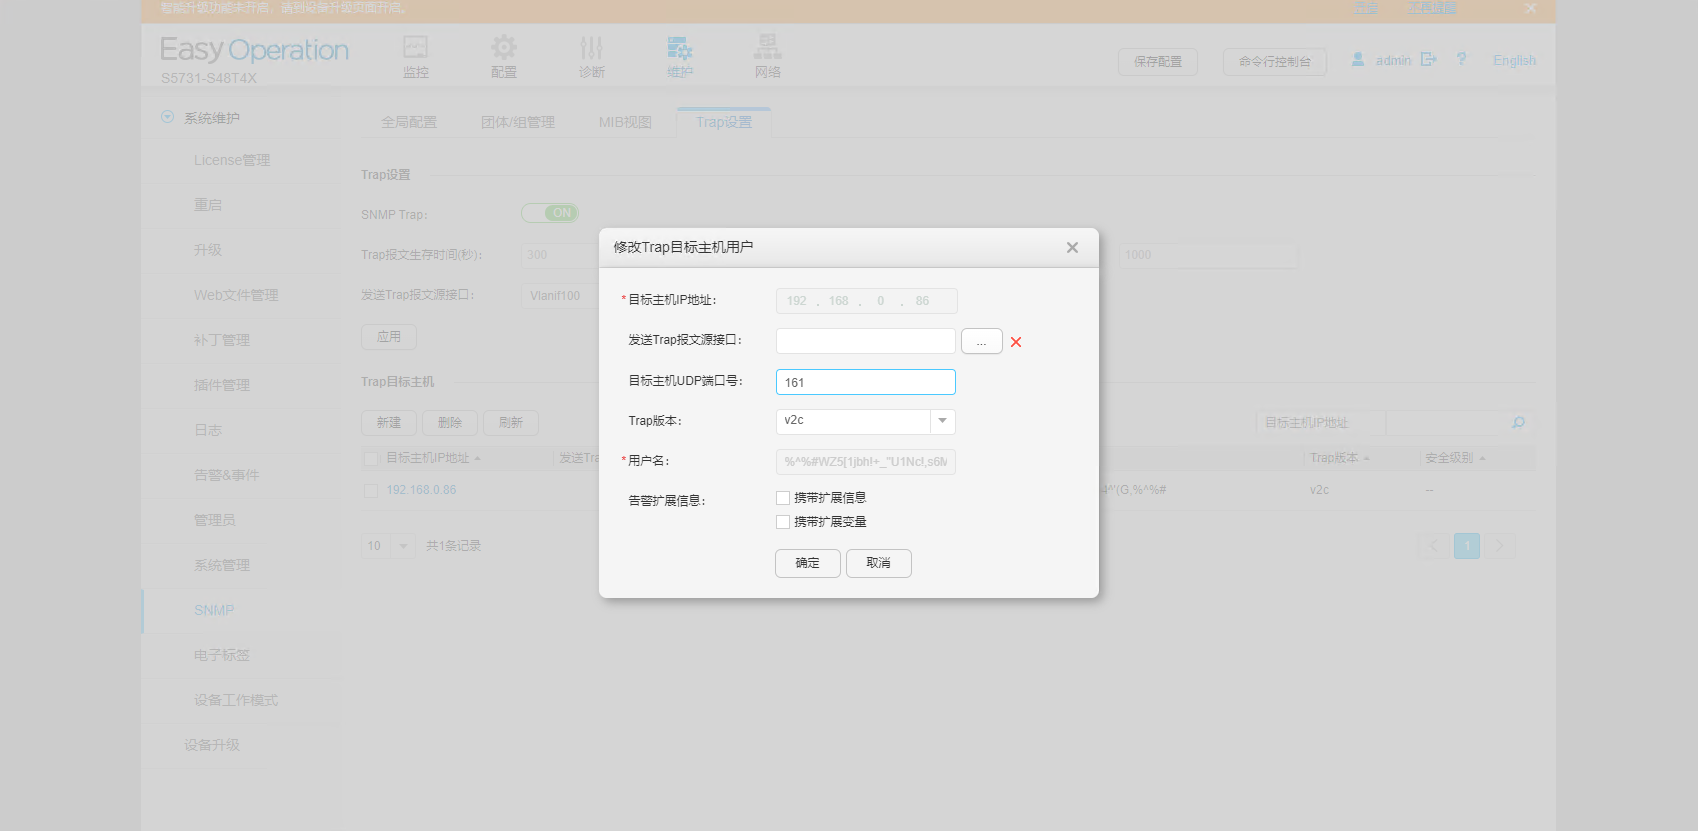Clear source interface with red X icon
1698x831 pixels.
(x=1016, y=342)
